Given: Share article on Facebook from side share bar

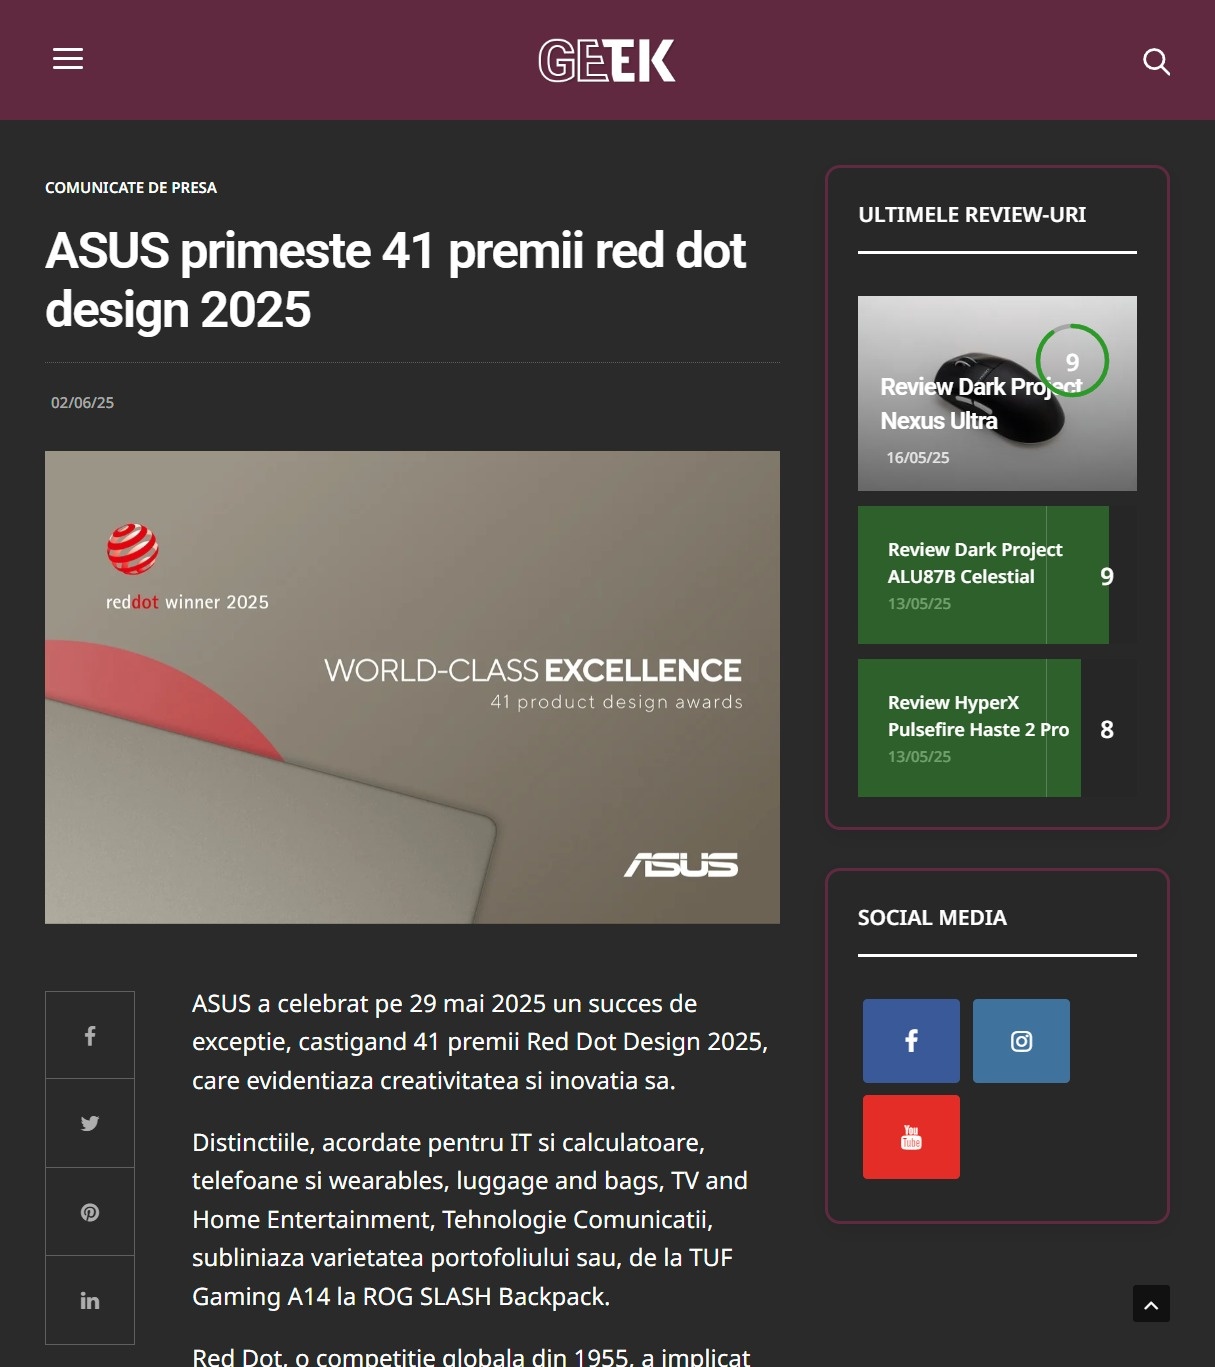Looking at the screenshot, I should click(90, 1035).
